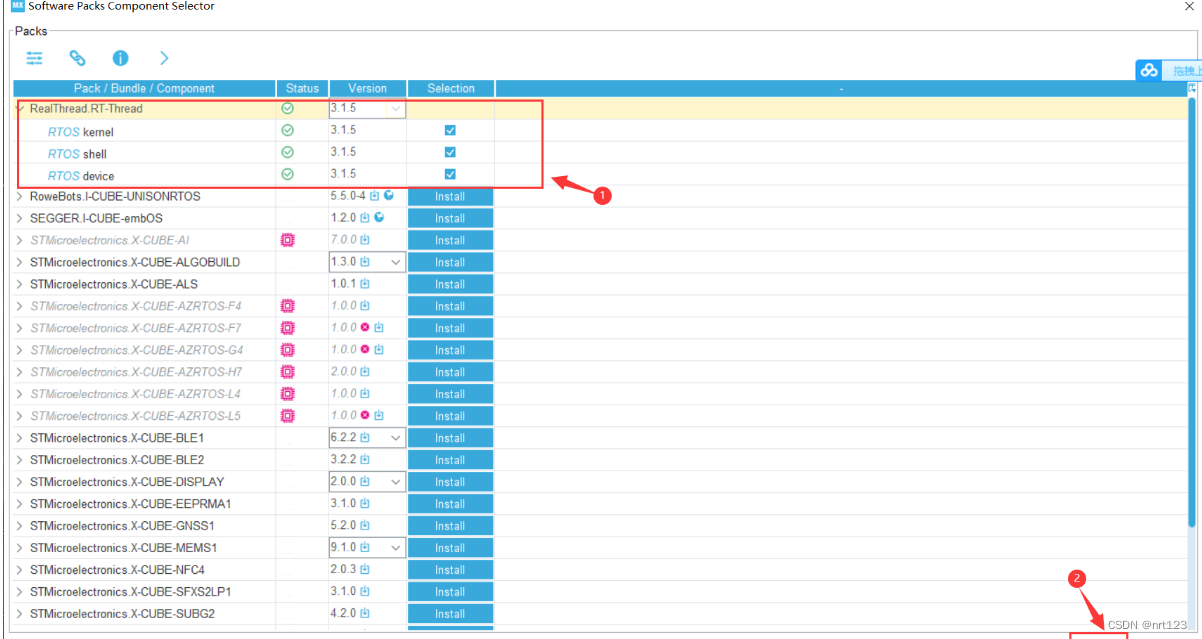1202x639 pixels.
Task: Click the pink chip icon for X-CUBE-AI
Action: tap(288, 240)
